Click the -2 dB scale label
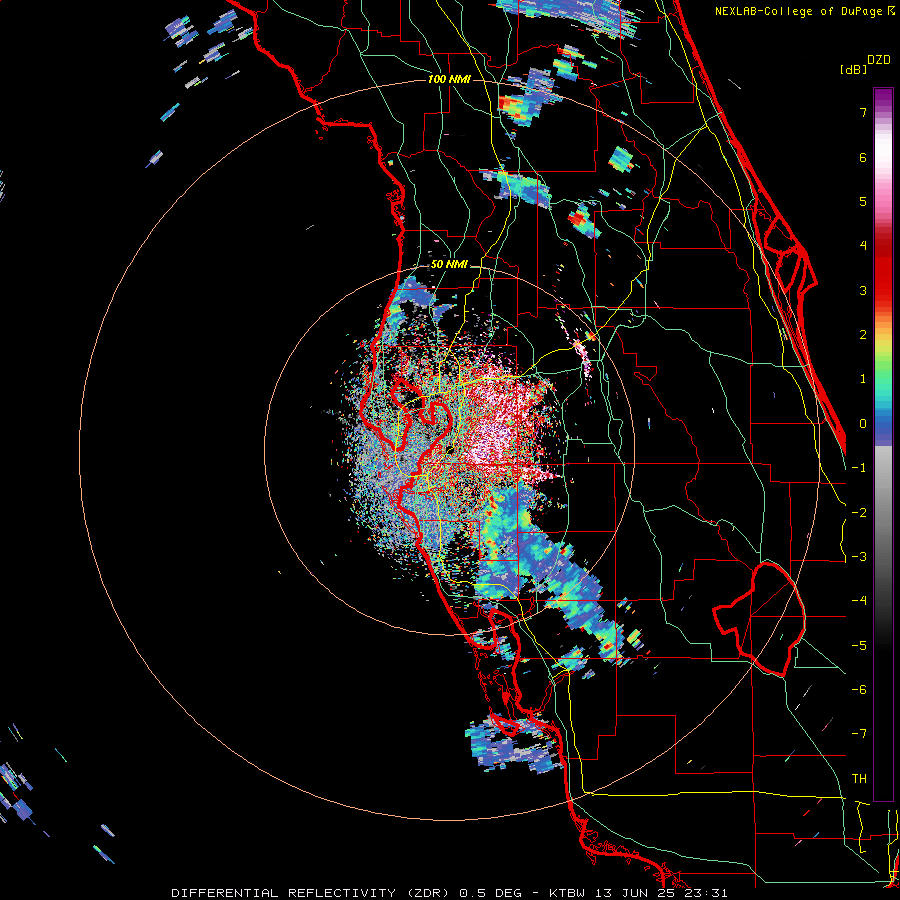Screen dimensions: 900x900 [x=859, y=513]
